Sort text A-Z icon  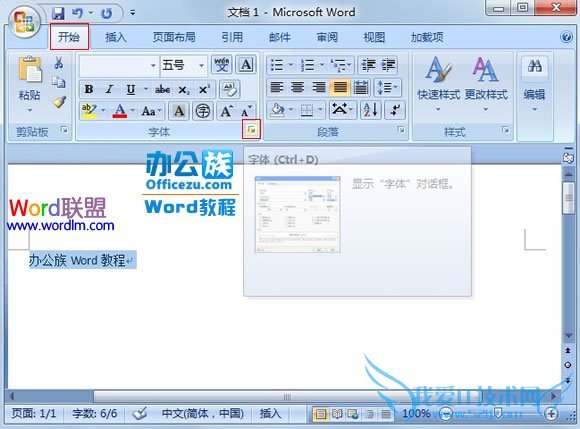click(371, 110)
